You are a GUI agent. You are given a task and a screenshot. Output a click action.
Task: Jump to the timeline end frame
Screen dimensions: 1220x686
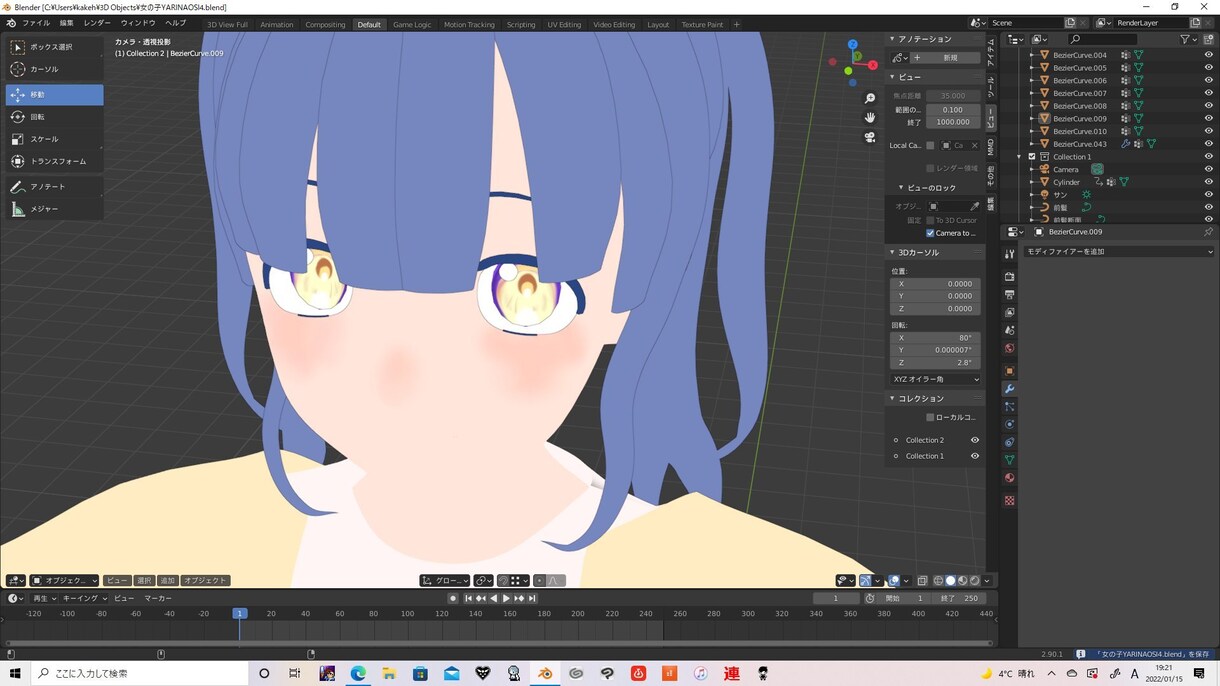532,598
